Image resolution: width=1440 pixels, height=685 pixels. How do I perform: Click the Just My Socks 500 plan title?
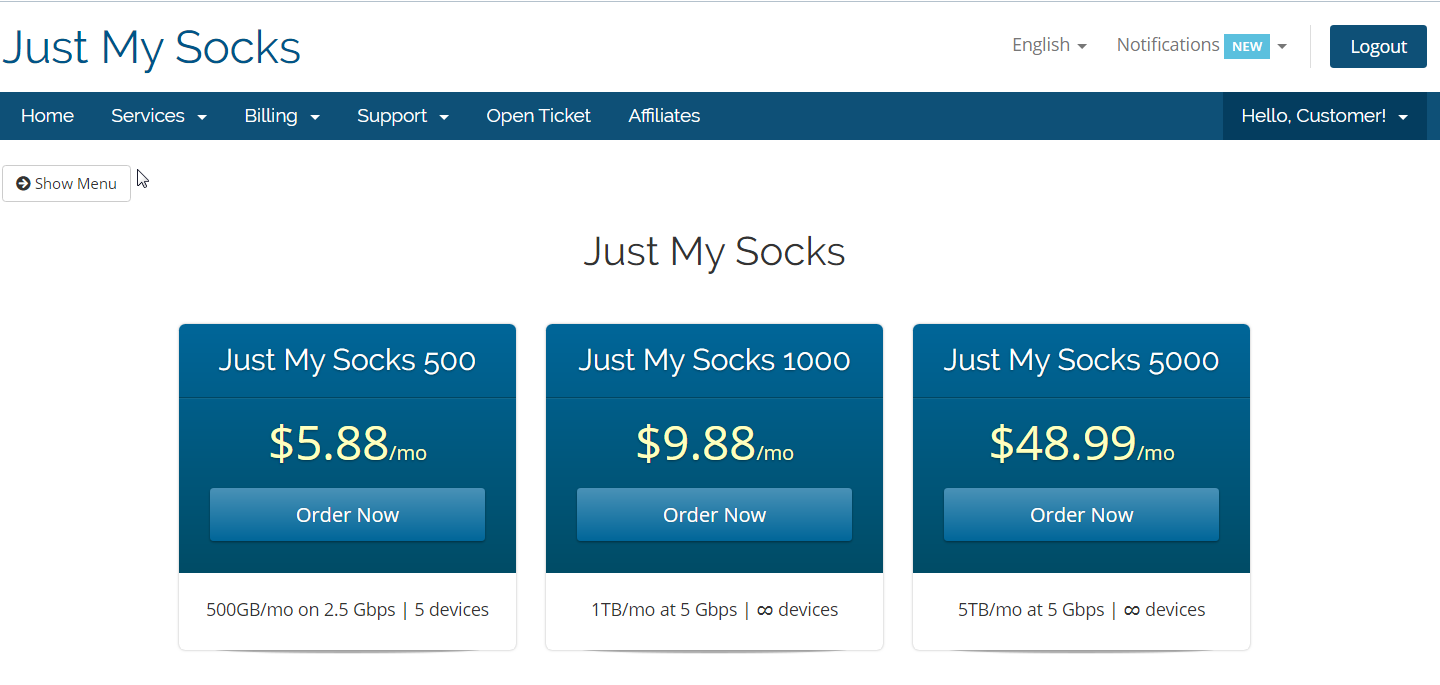[x=347, y=360]
